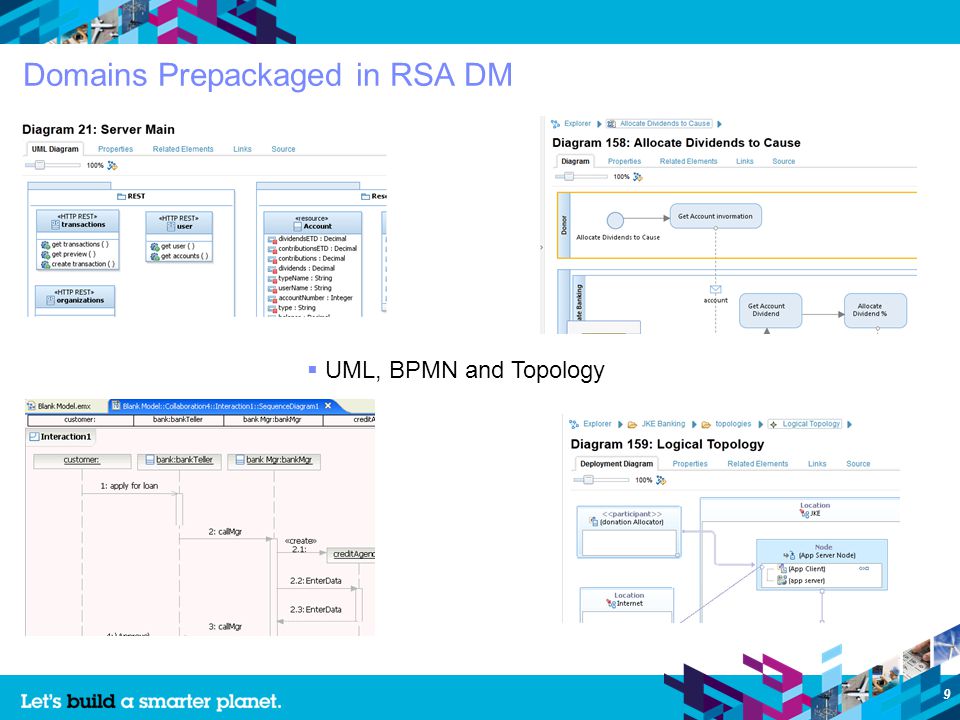Screen dimensions: 960x720
Task: Click the 2.2:EnterData message
Action: tap(316, 580)
